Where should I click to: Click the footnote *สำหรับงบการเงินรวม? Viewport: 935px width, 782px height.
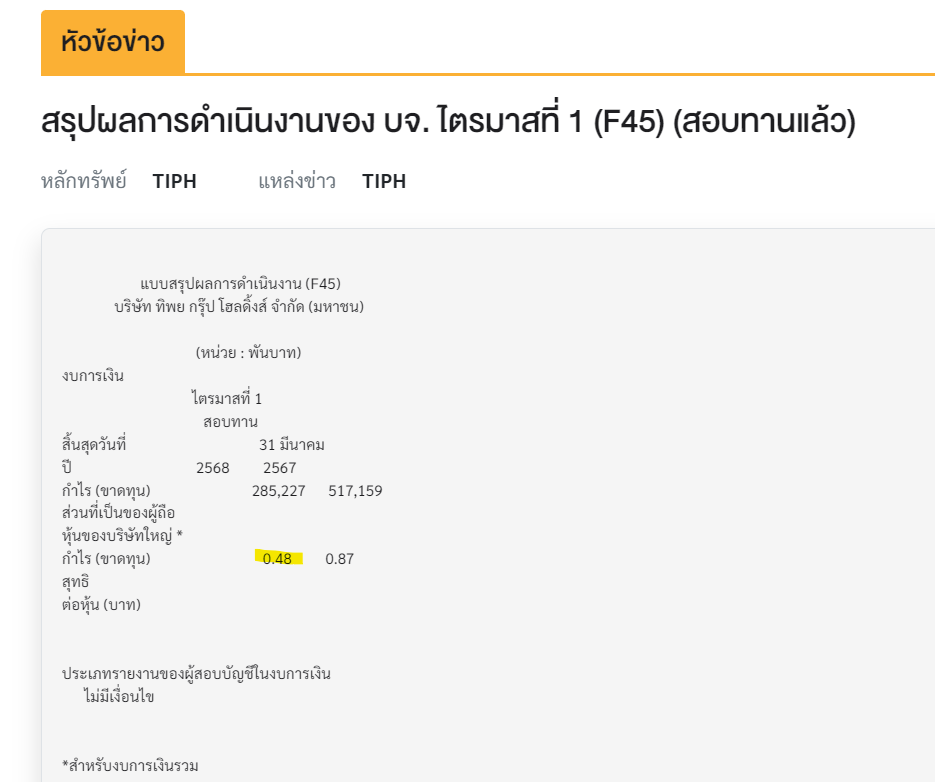tap(130, 765)
